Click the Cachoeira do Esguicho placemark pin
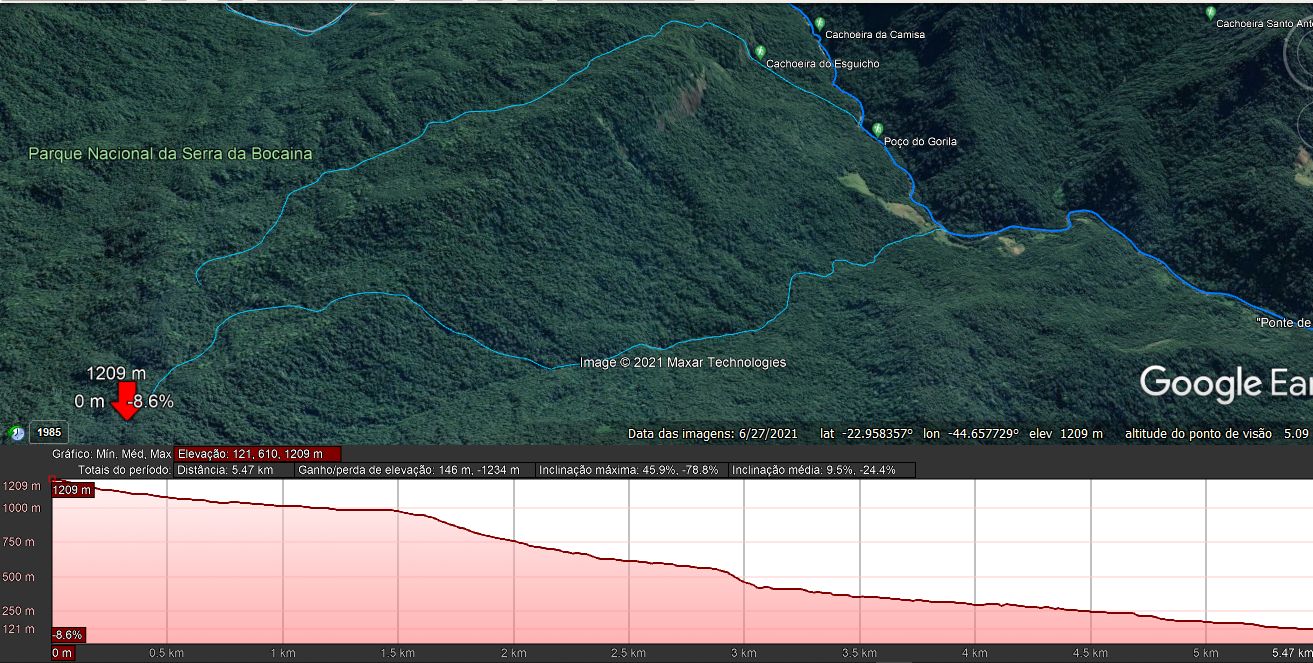 pos(760,51)
